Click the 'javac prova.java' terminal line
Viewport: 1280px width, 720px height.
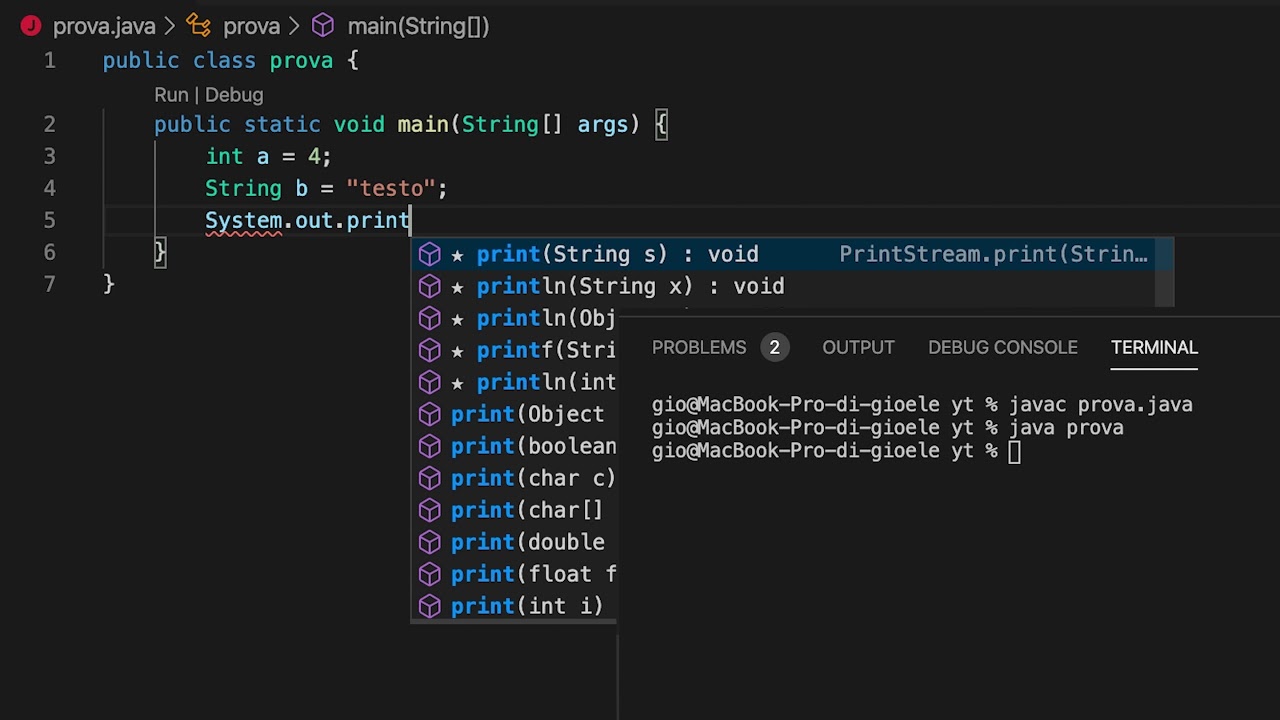tap(922, 405)
